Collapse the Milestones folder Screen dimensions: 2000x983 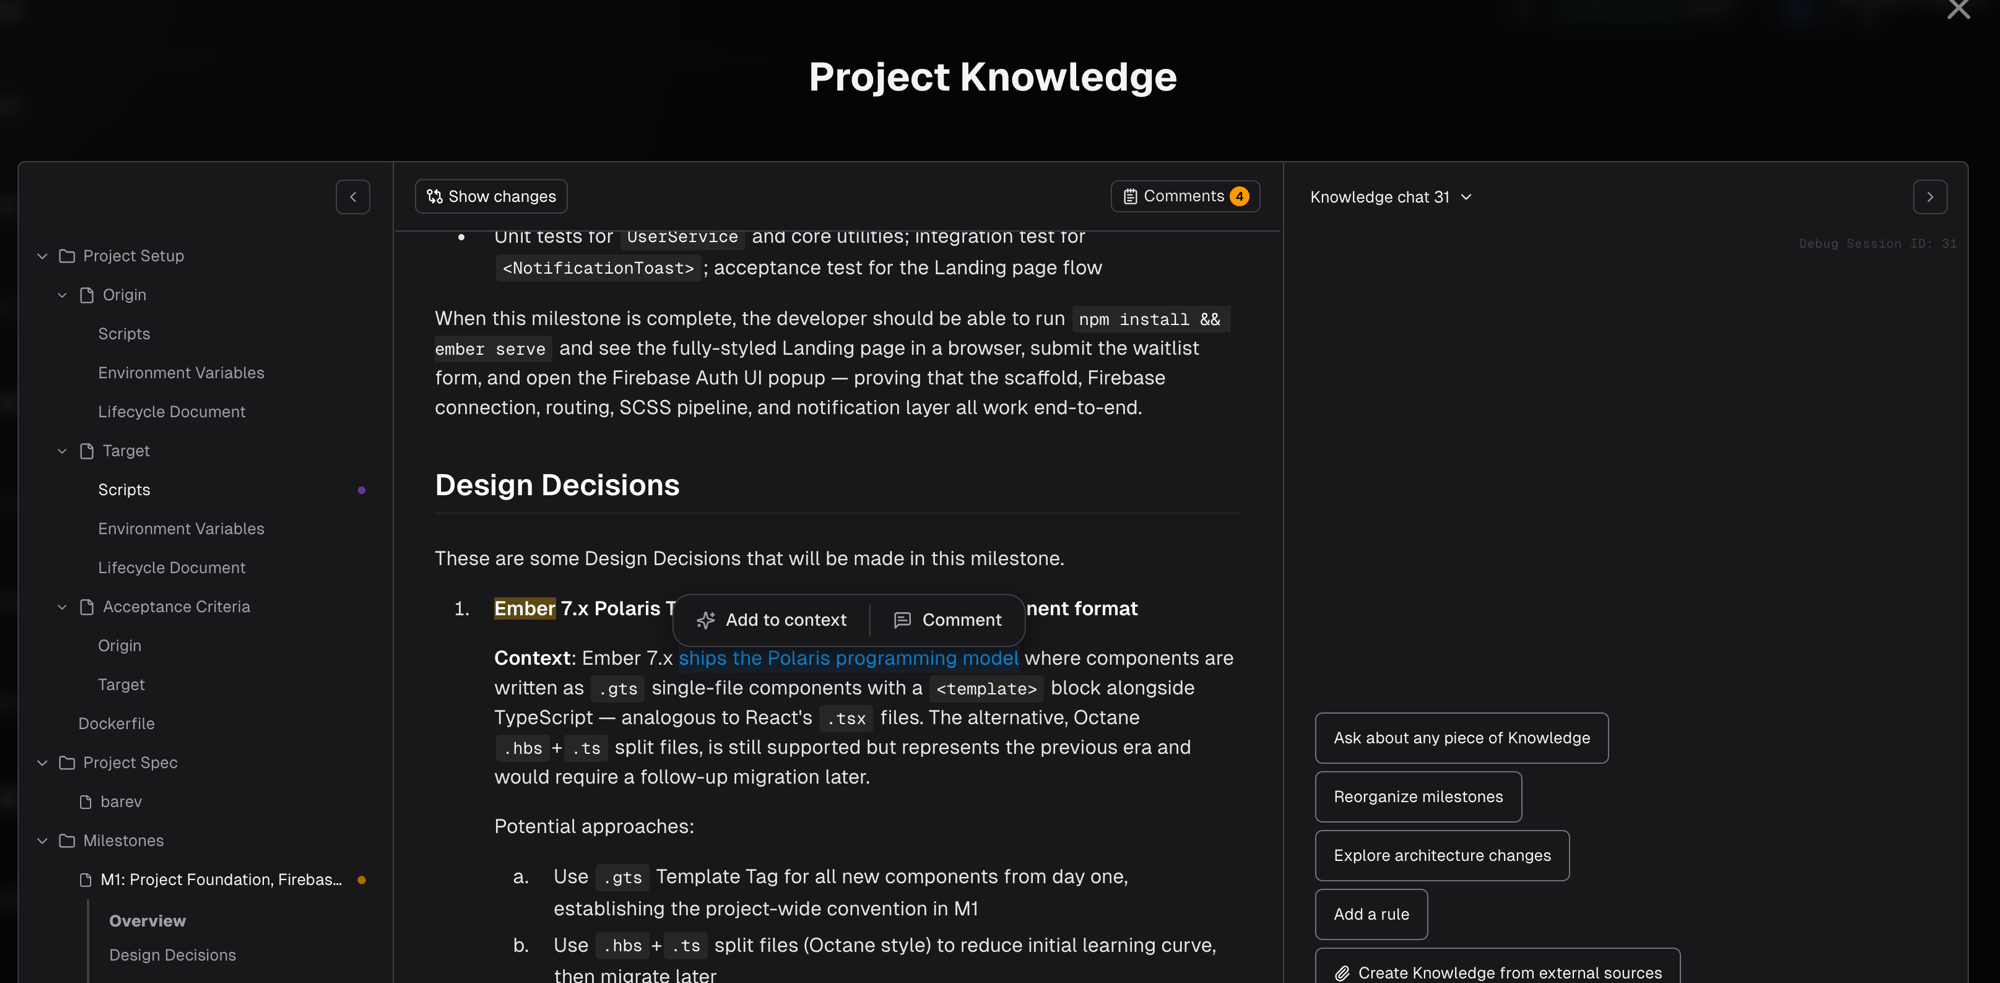[x=42, y=841]
